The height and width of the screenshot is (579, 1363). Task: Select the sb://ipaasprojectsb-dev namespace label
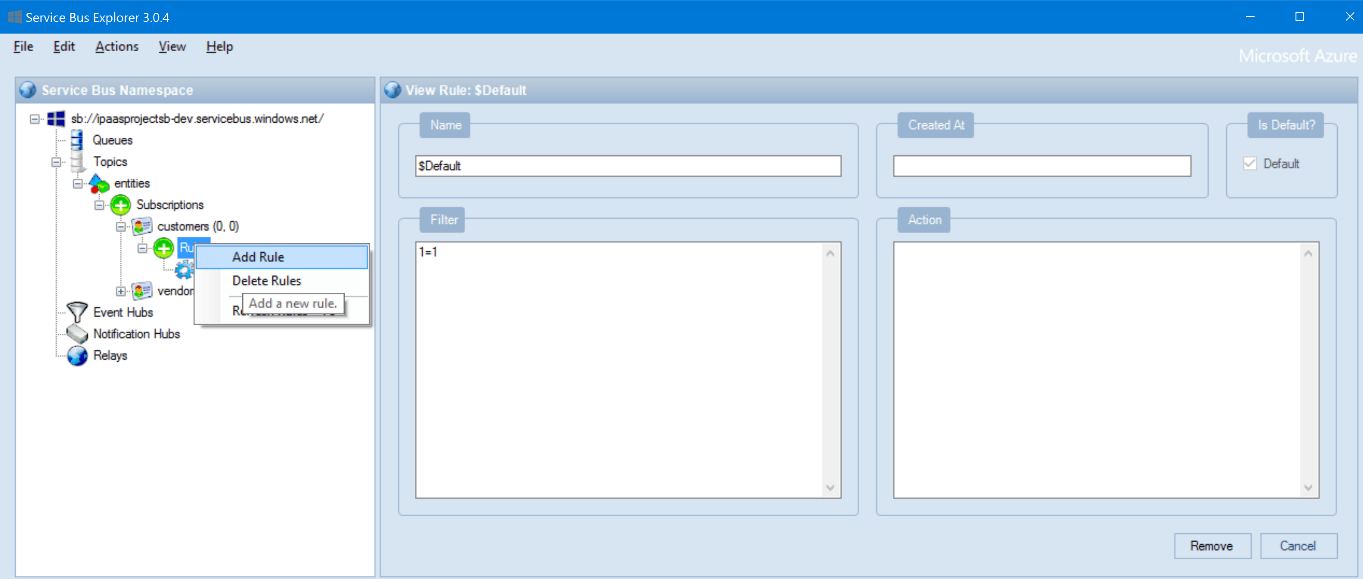198,119
